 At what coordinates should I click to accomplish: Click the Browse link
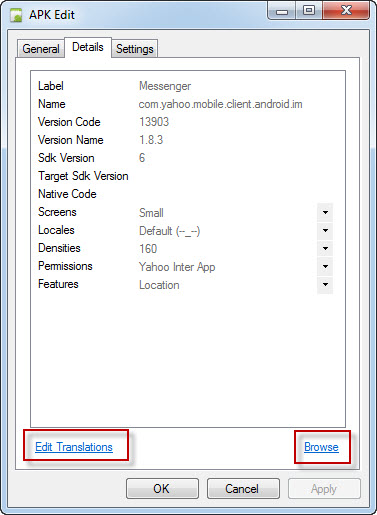(321, 447)
